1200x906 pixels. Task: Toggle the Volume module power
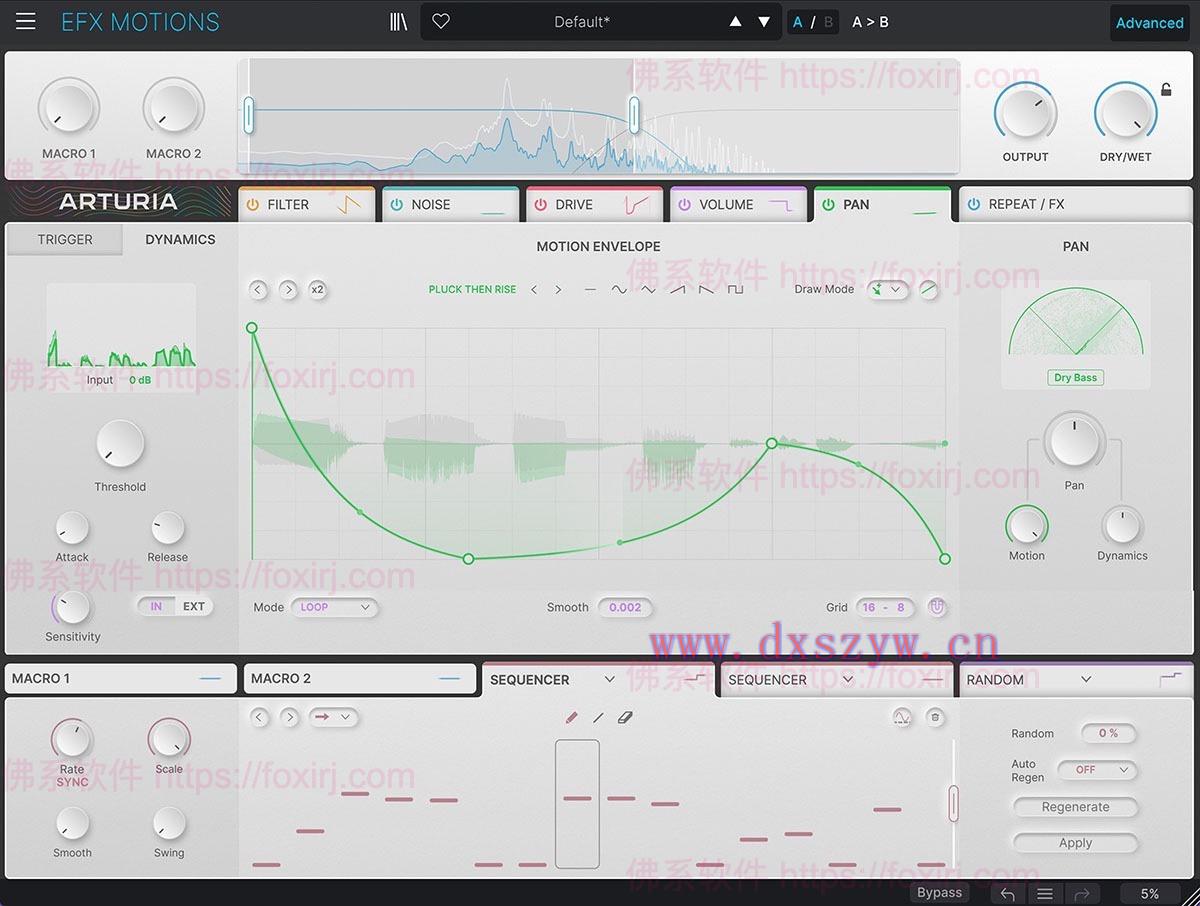[x=685, y=205]
